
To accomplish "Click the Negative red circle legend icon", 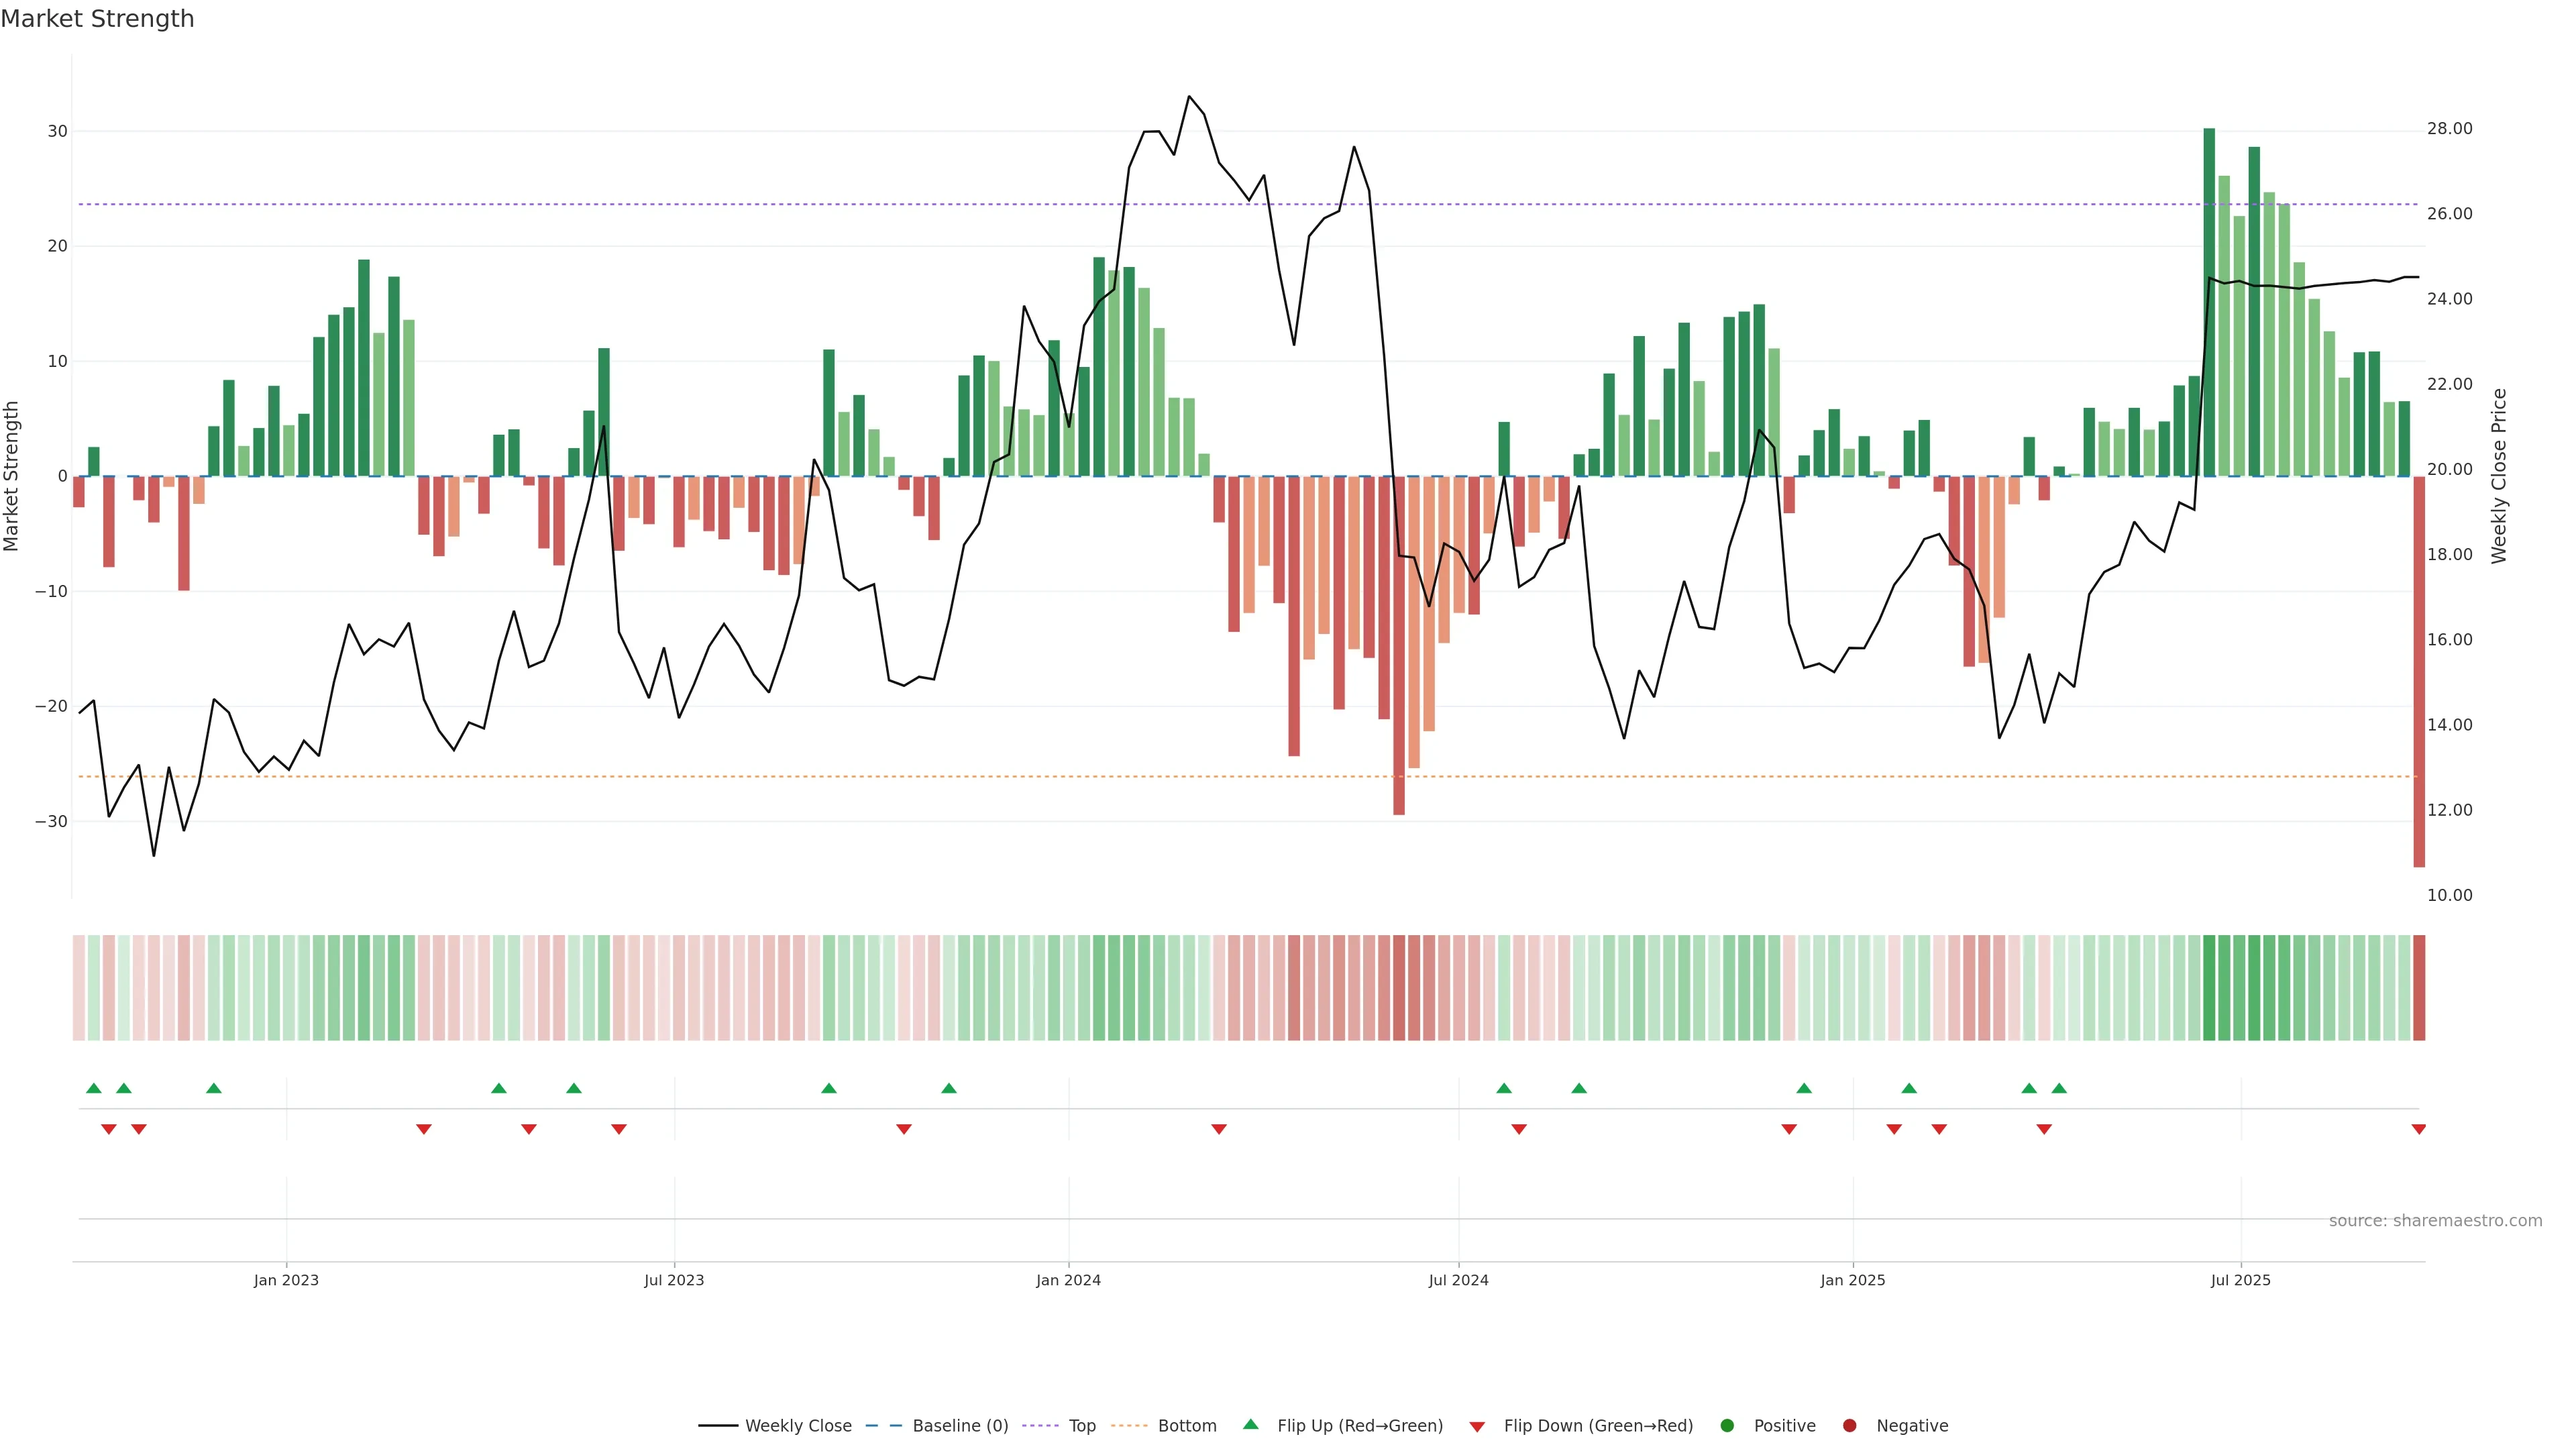I will [1849, 1425].
